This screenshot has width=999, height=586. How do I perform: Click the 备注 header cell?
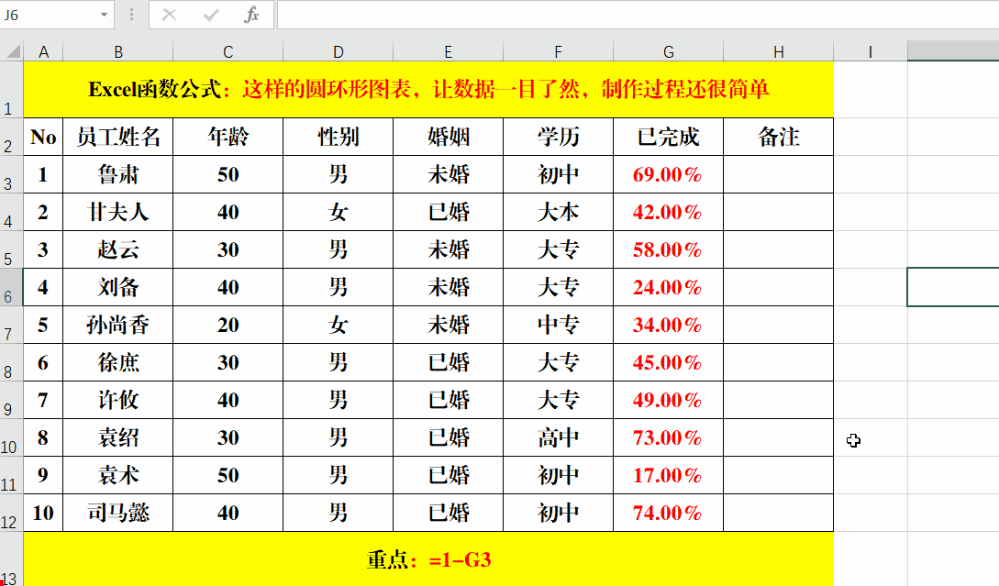click(779, 137)
